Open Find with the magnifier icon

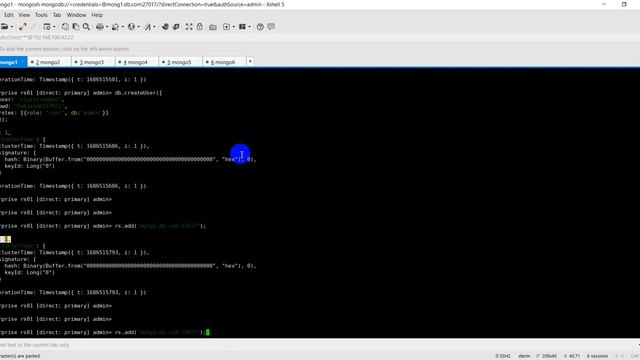tap(86, 27)
